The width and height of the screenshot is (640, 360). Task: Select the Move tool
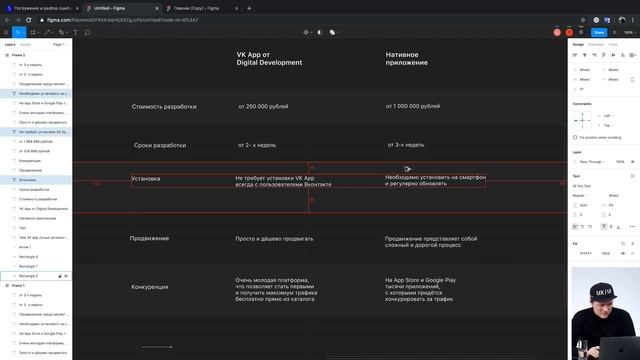[x=18, y=32]
